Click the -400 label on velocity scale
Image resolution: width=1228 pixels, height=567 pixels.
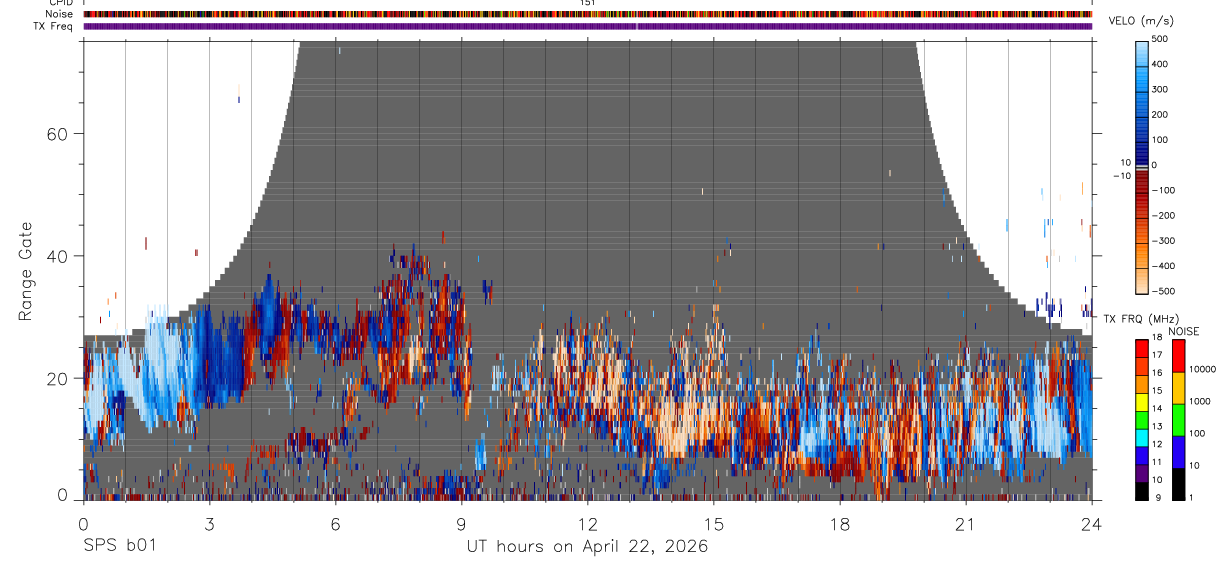point(1165,266)
